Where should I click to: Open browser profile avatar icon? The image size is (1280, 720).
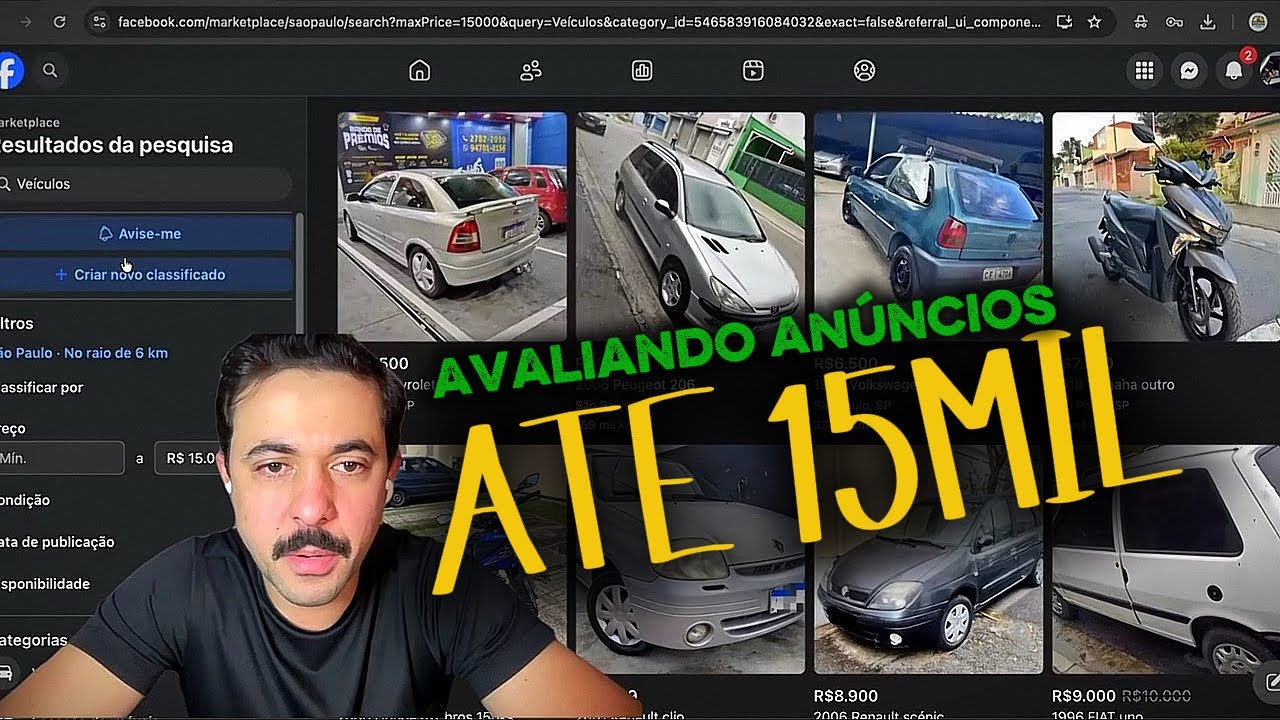coord(1258,21)
